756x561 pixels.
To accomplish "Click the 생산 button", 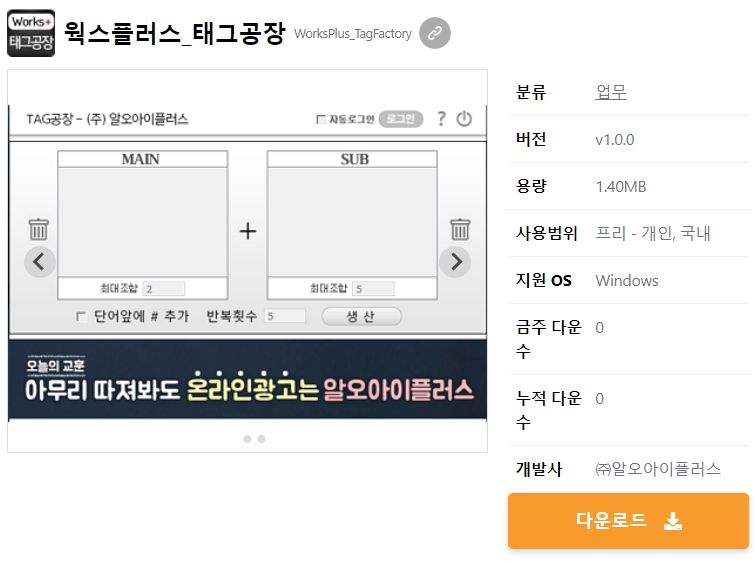I will [361, 316].
